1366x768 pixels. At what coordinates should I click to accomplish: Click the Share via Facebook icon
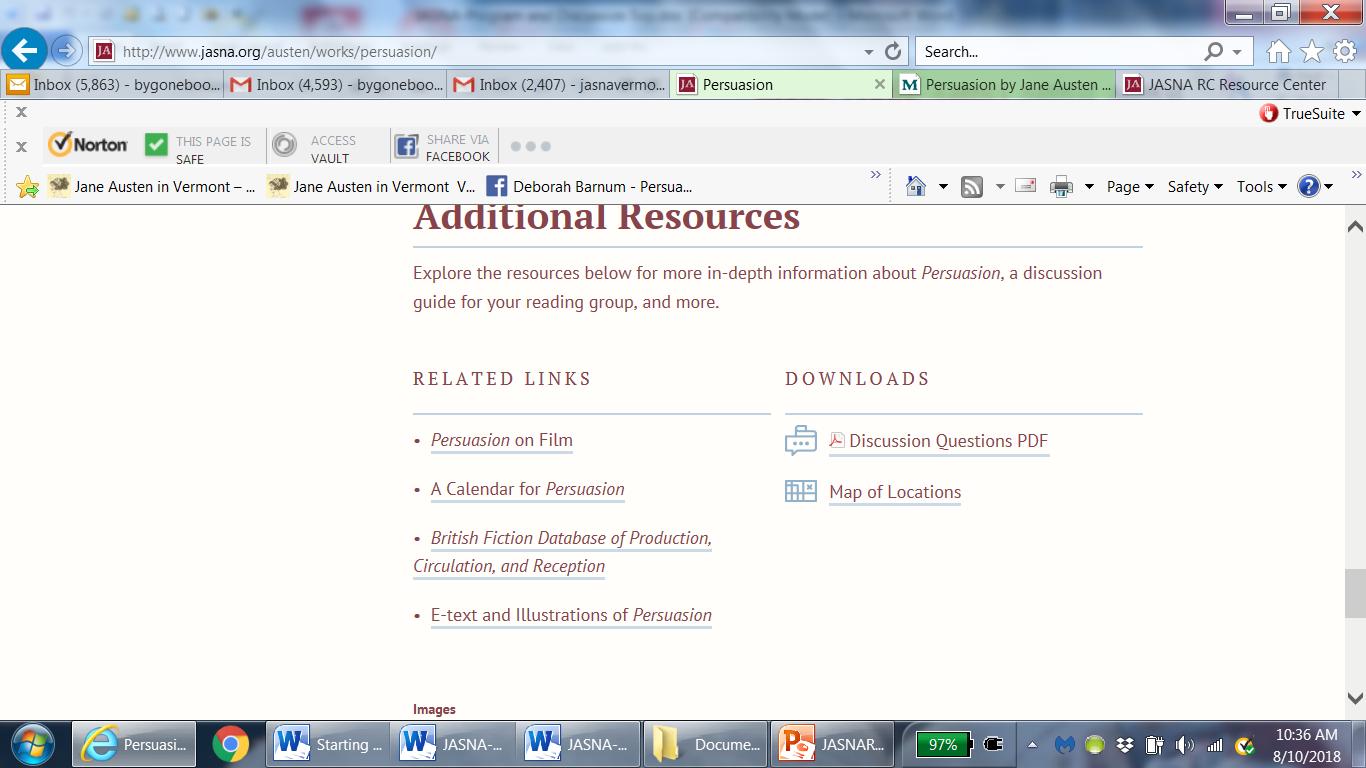(x=406, y=147)
